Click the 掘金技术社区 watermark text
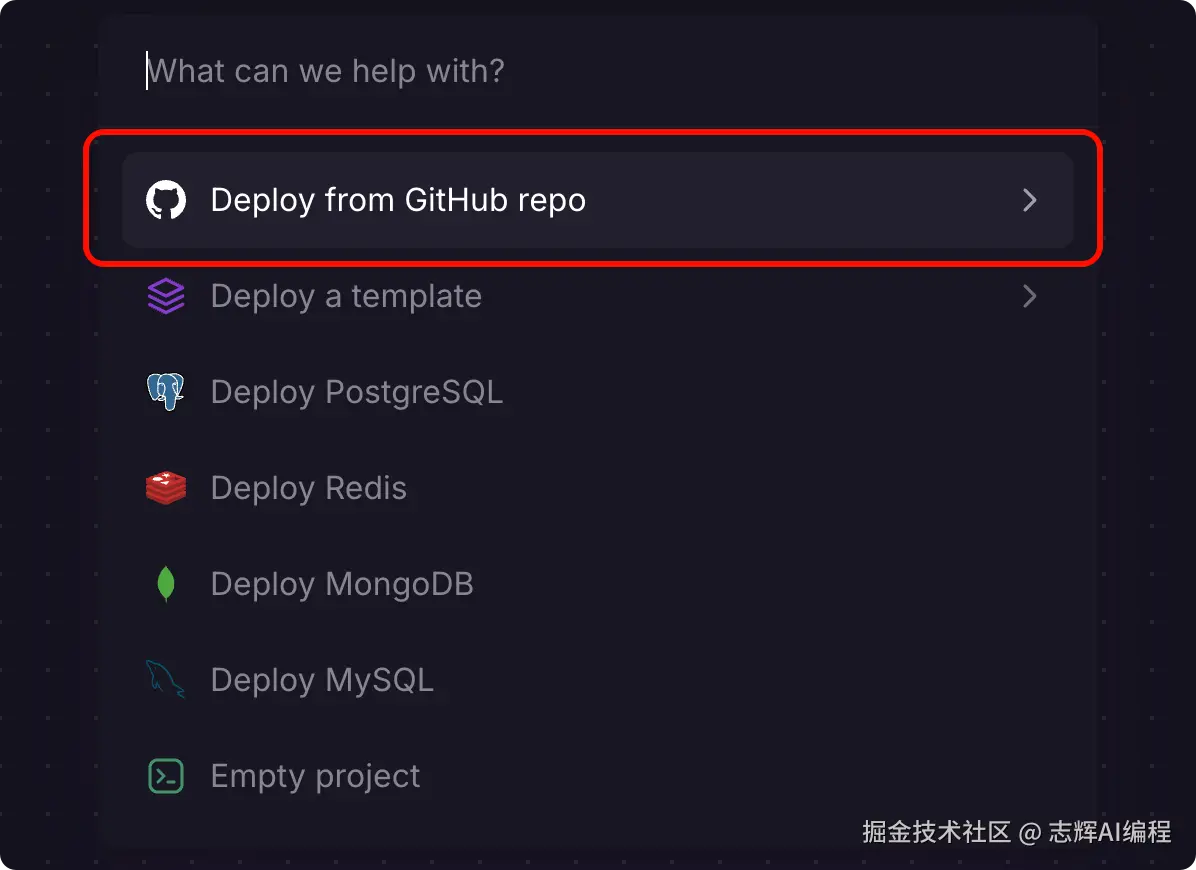The width and height of the screenshot is (1196, 870). 936,832
